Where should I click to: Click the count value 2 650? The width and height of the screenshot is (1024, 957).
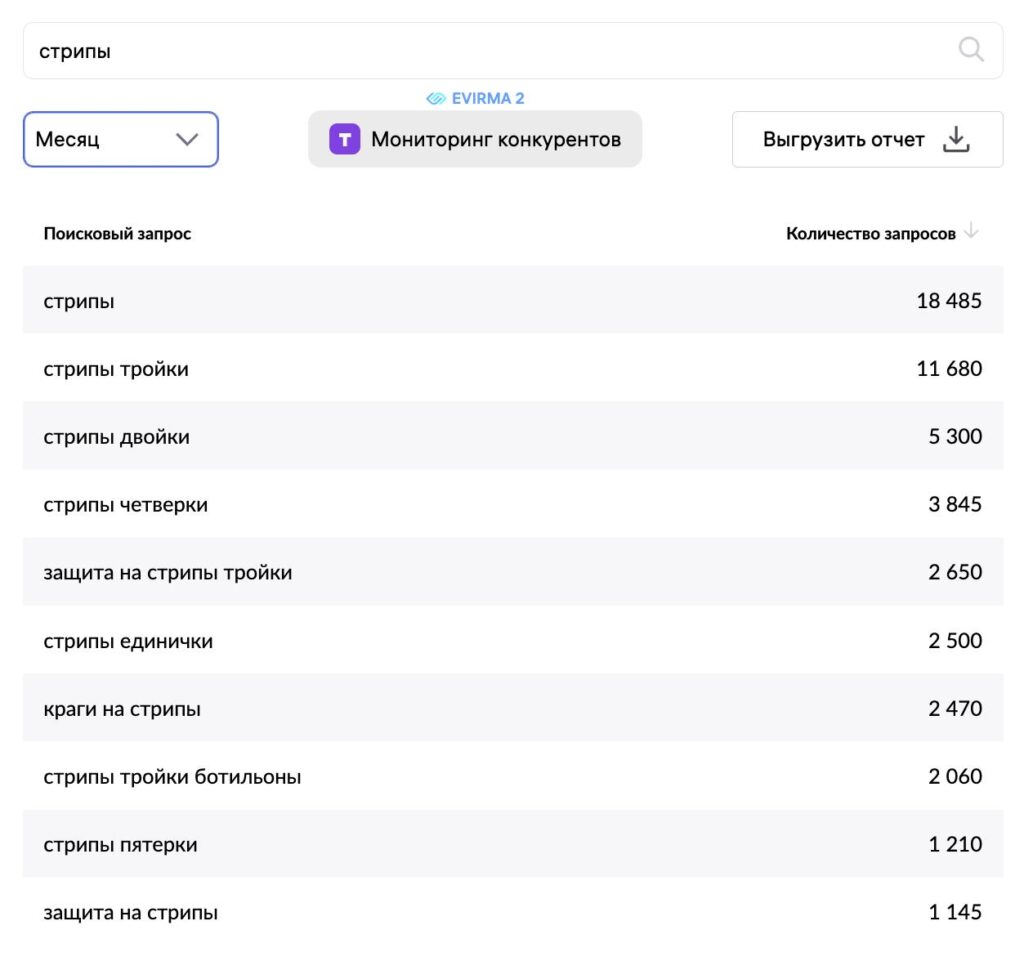pos(955,572)
